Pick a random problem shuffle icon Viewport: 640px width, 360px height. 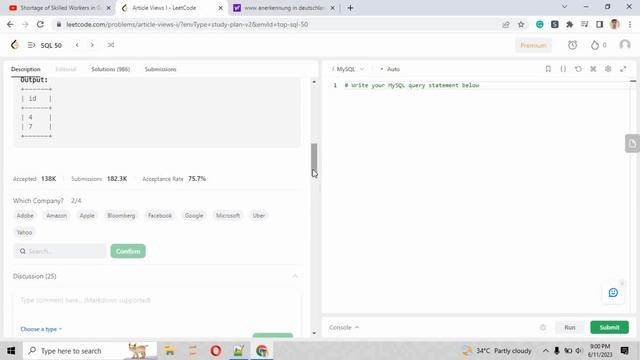[111, 45]
